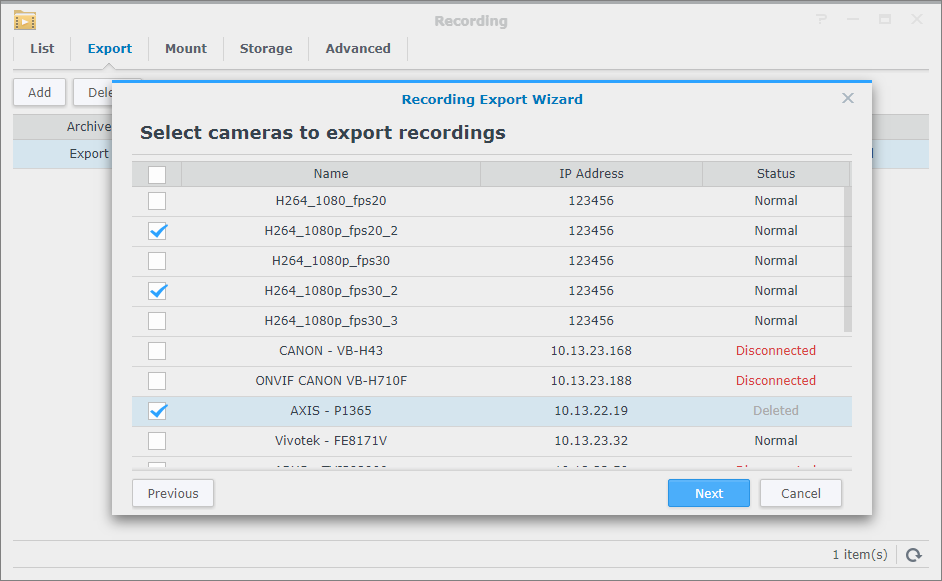The image size is (942, 581).
Task: Click the refresh icon in status bar
Action: click(913, 554)
